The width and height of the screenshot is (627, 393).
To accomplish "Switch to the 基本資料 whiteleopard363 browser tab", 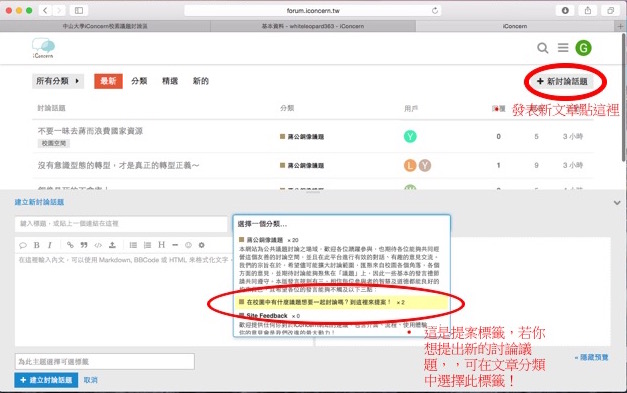I will tap(313, 26).
